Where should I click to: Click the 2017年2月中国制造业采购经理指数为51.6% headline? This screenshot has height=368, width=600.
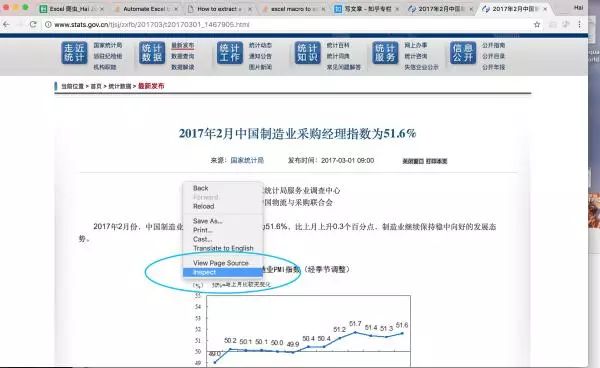coord(297,134)
